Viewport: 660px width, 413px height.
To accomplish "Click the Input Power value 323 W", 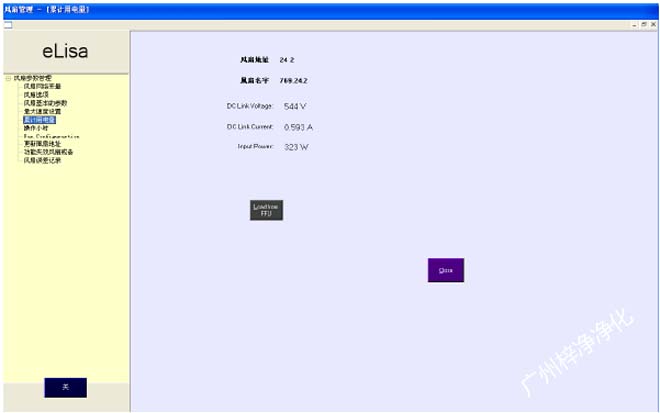I will [296, 147].
